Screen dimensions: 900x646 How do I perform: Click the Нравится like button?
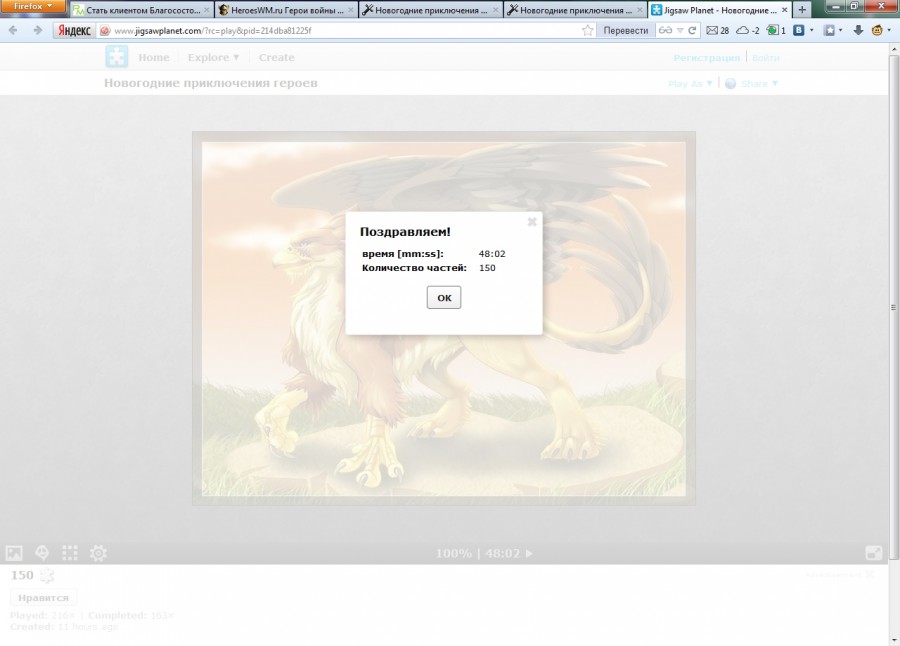(43, 597)
